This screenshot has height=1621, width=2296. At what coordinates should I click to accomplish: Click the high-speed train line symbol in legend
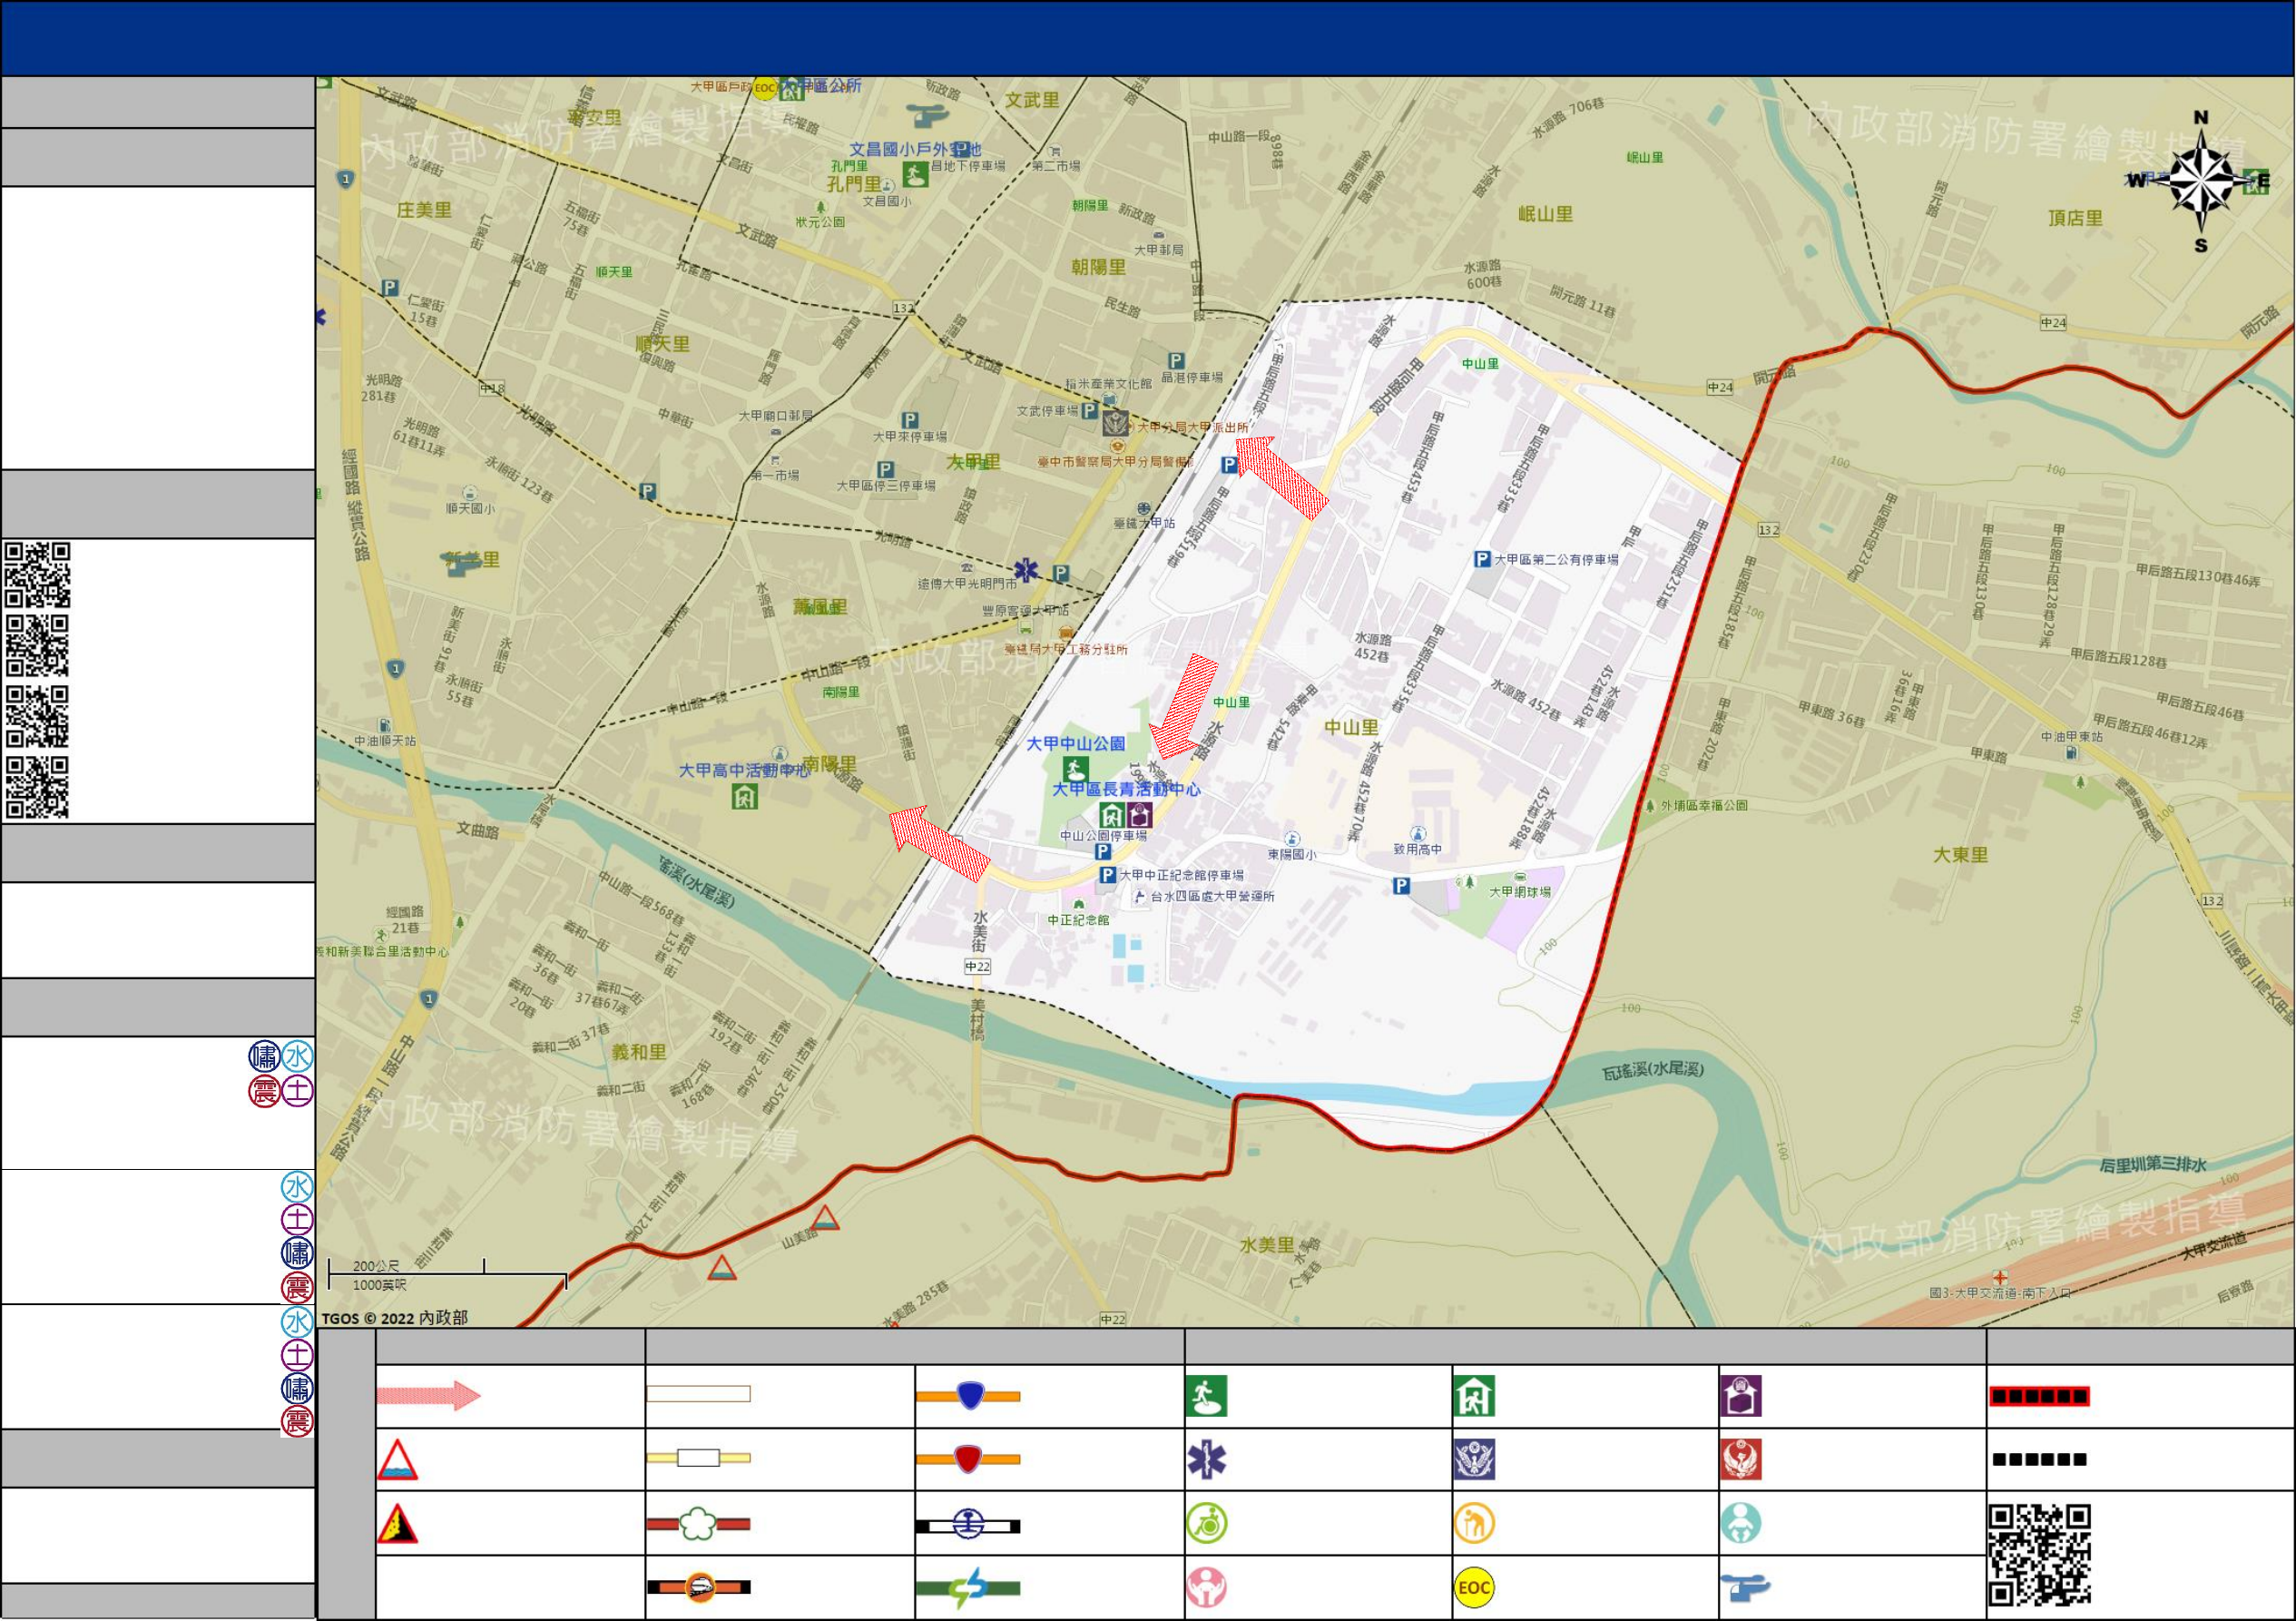point(698,1587)
